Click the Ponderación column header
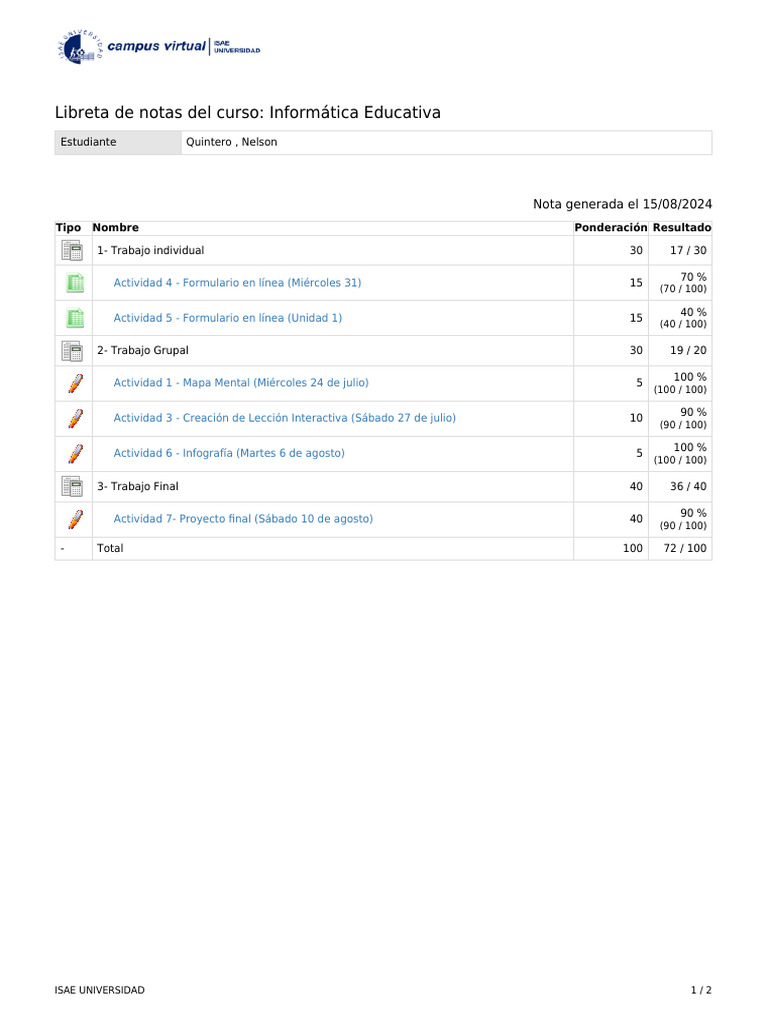This screenshot has height=1024, width=768. [610, 228]
